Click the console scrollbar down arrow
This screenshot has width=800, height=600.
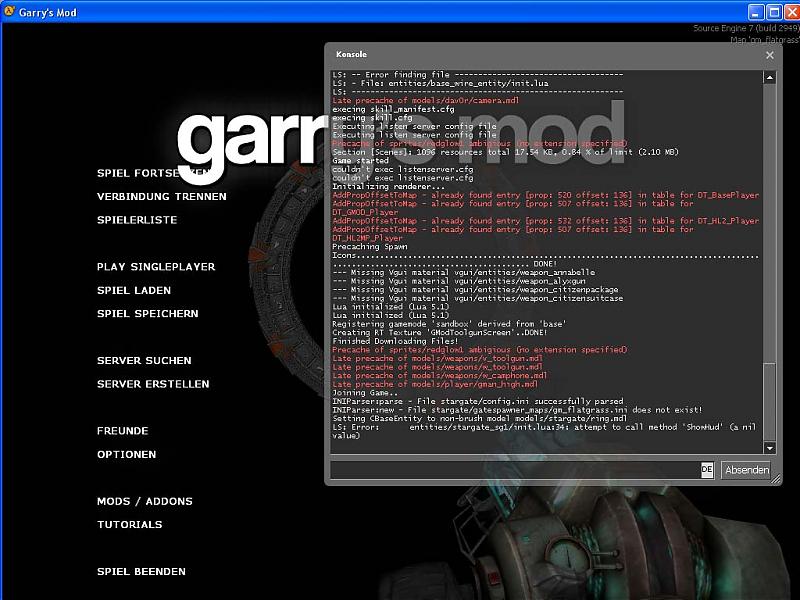[x=769, y=447]
